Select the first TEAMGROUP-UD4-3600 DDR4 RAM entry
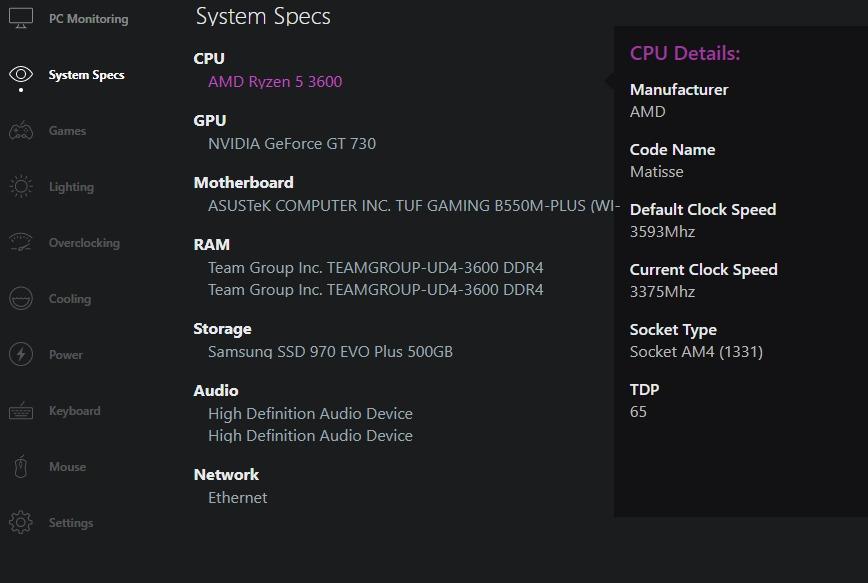868x583 pixels. [x=376, y=268]
